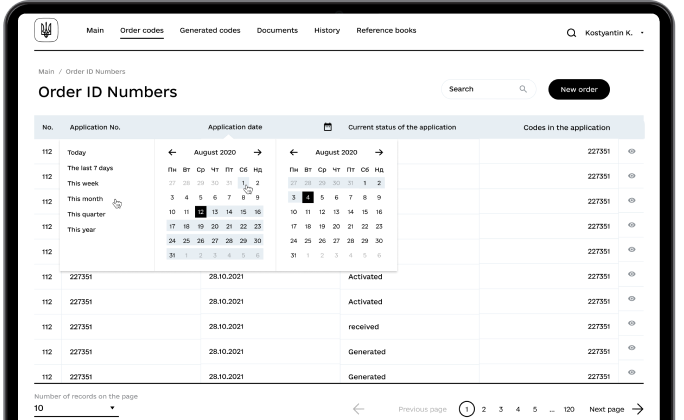Image resolution: width=684 pixels, height=420 pixels.
Task: Toggle eye icon in the fifth table row
Action: [631, 249]
